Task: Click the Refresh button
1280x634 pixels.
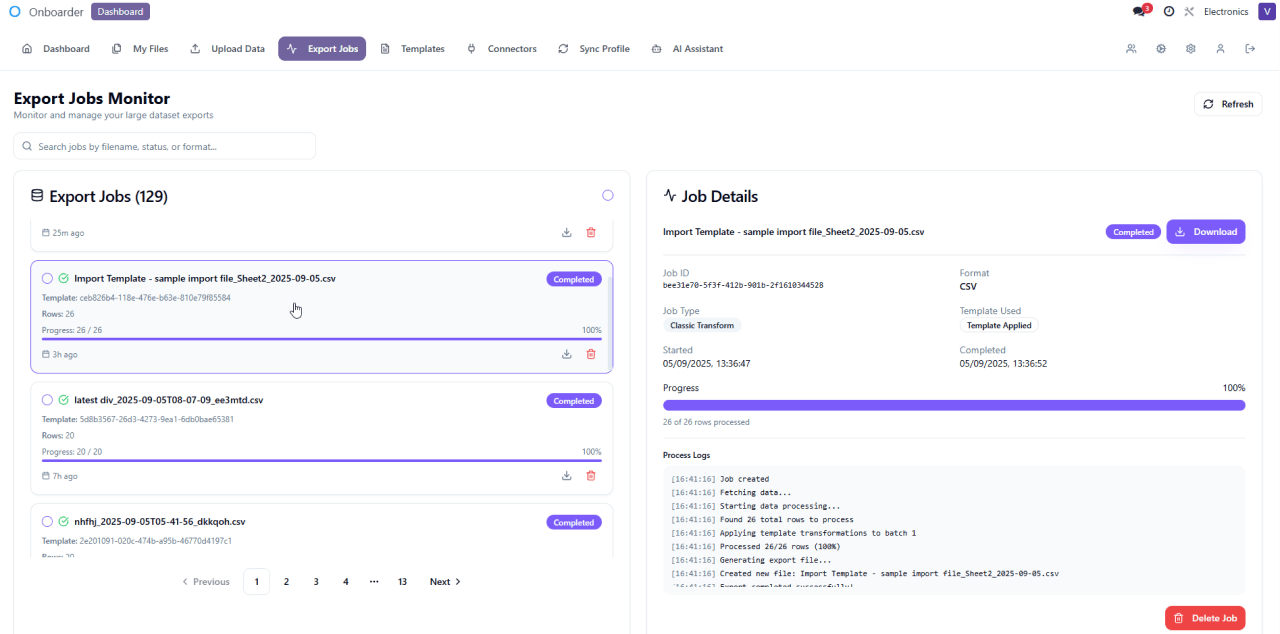Action: click(1227, 104)
